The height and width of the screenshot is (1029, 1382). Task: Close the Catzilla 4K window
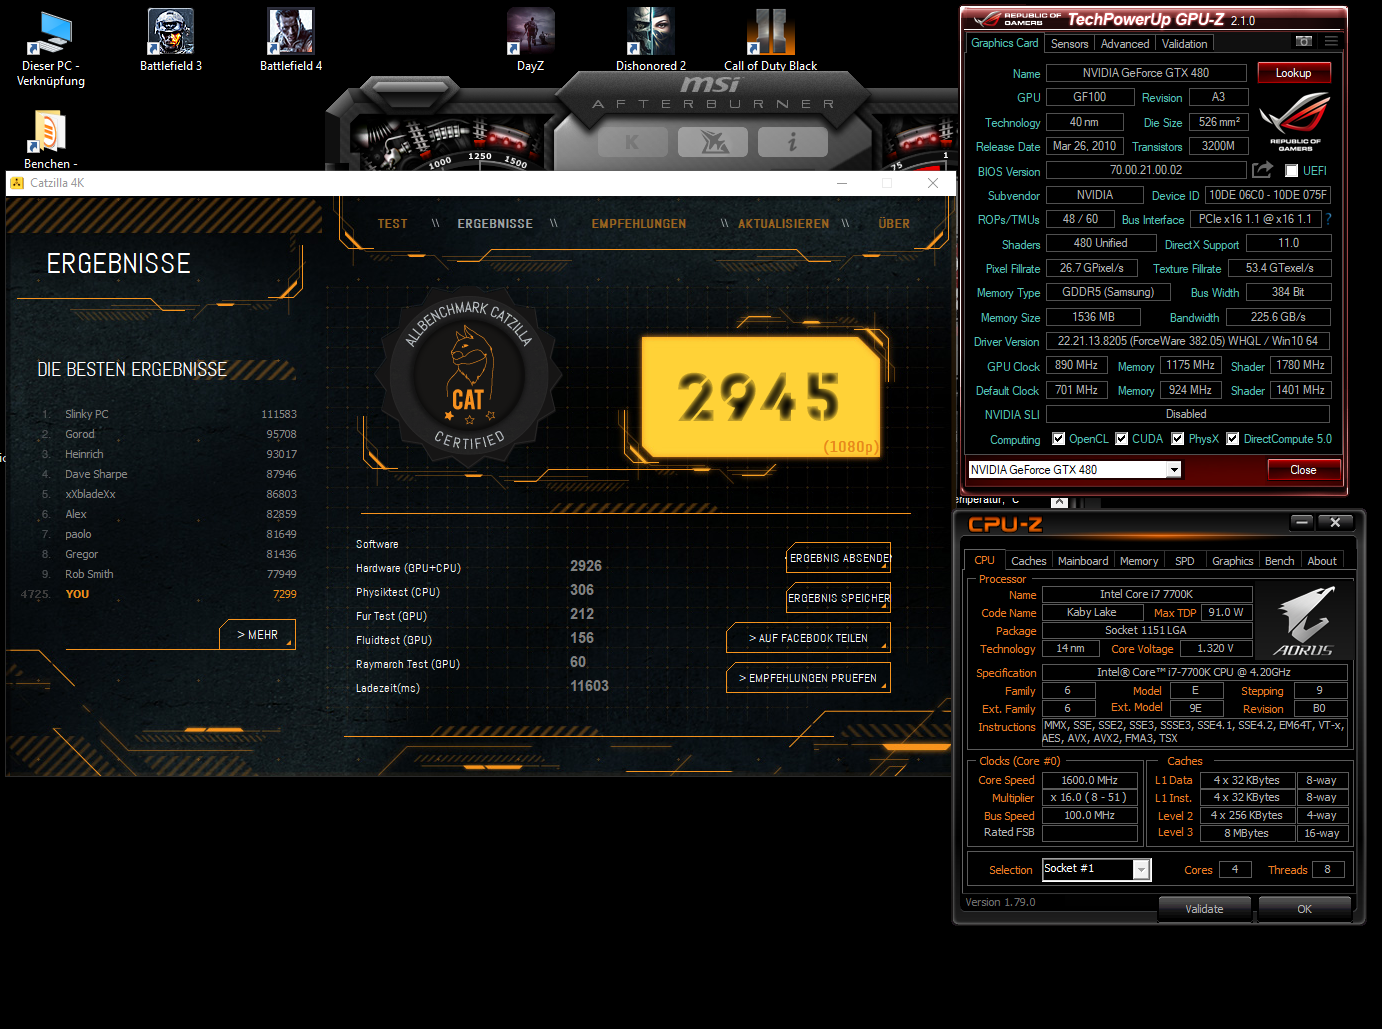click(932, 183)
